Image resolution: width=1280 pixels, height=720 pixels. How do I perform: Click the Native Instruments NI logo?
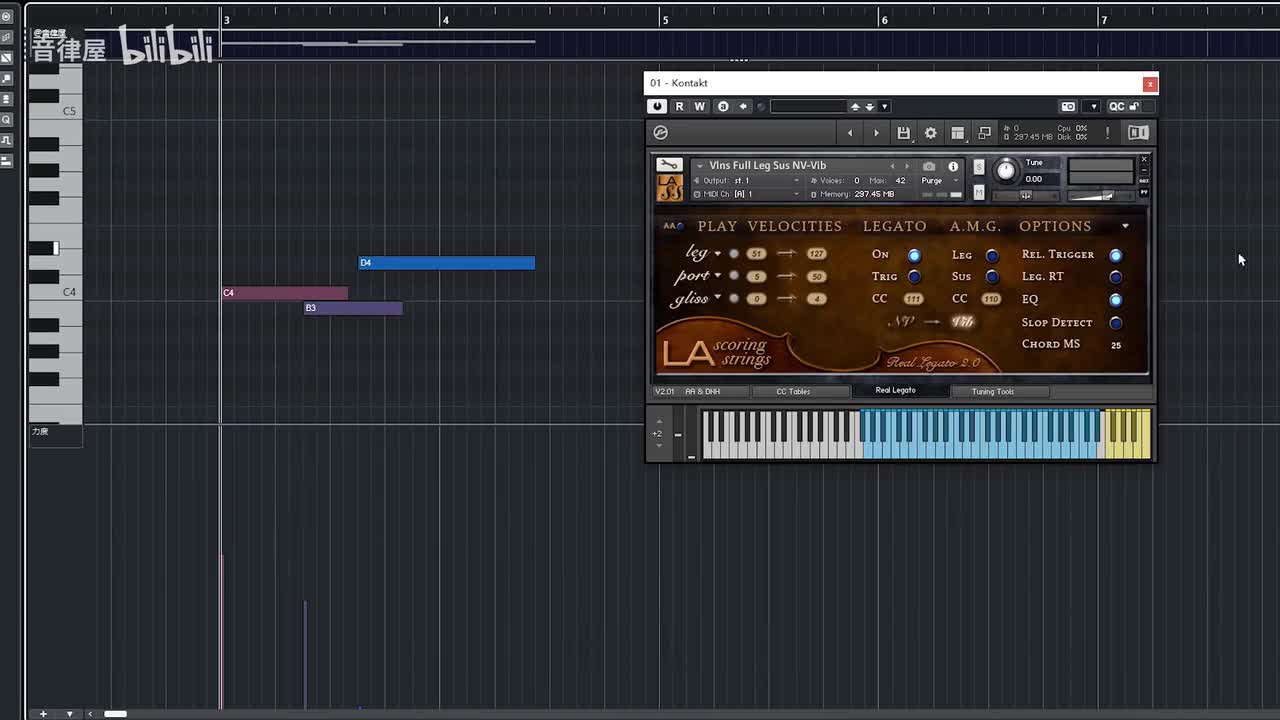[1138, 133]
